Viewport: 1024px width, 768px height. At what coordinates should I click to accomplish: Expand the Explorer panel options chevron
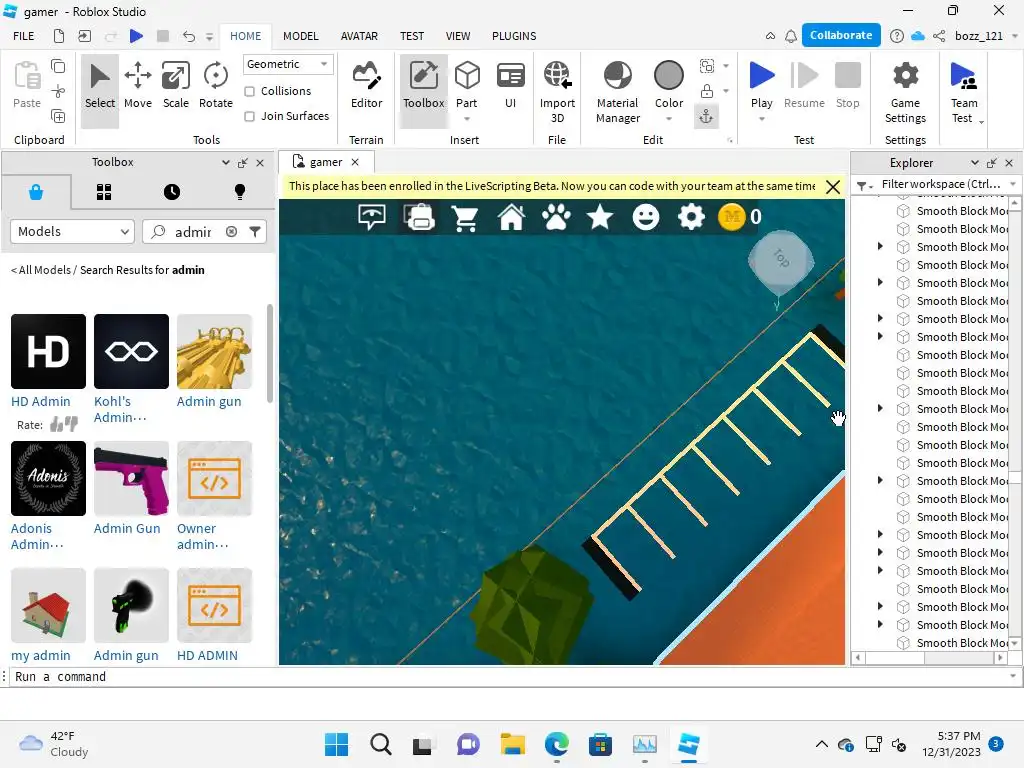(x=975, y=163)
